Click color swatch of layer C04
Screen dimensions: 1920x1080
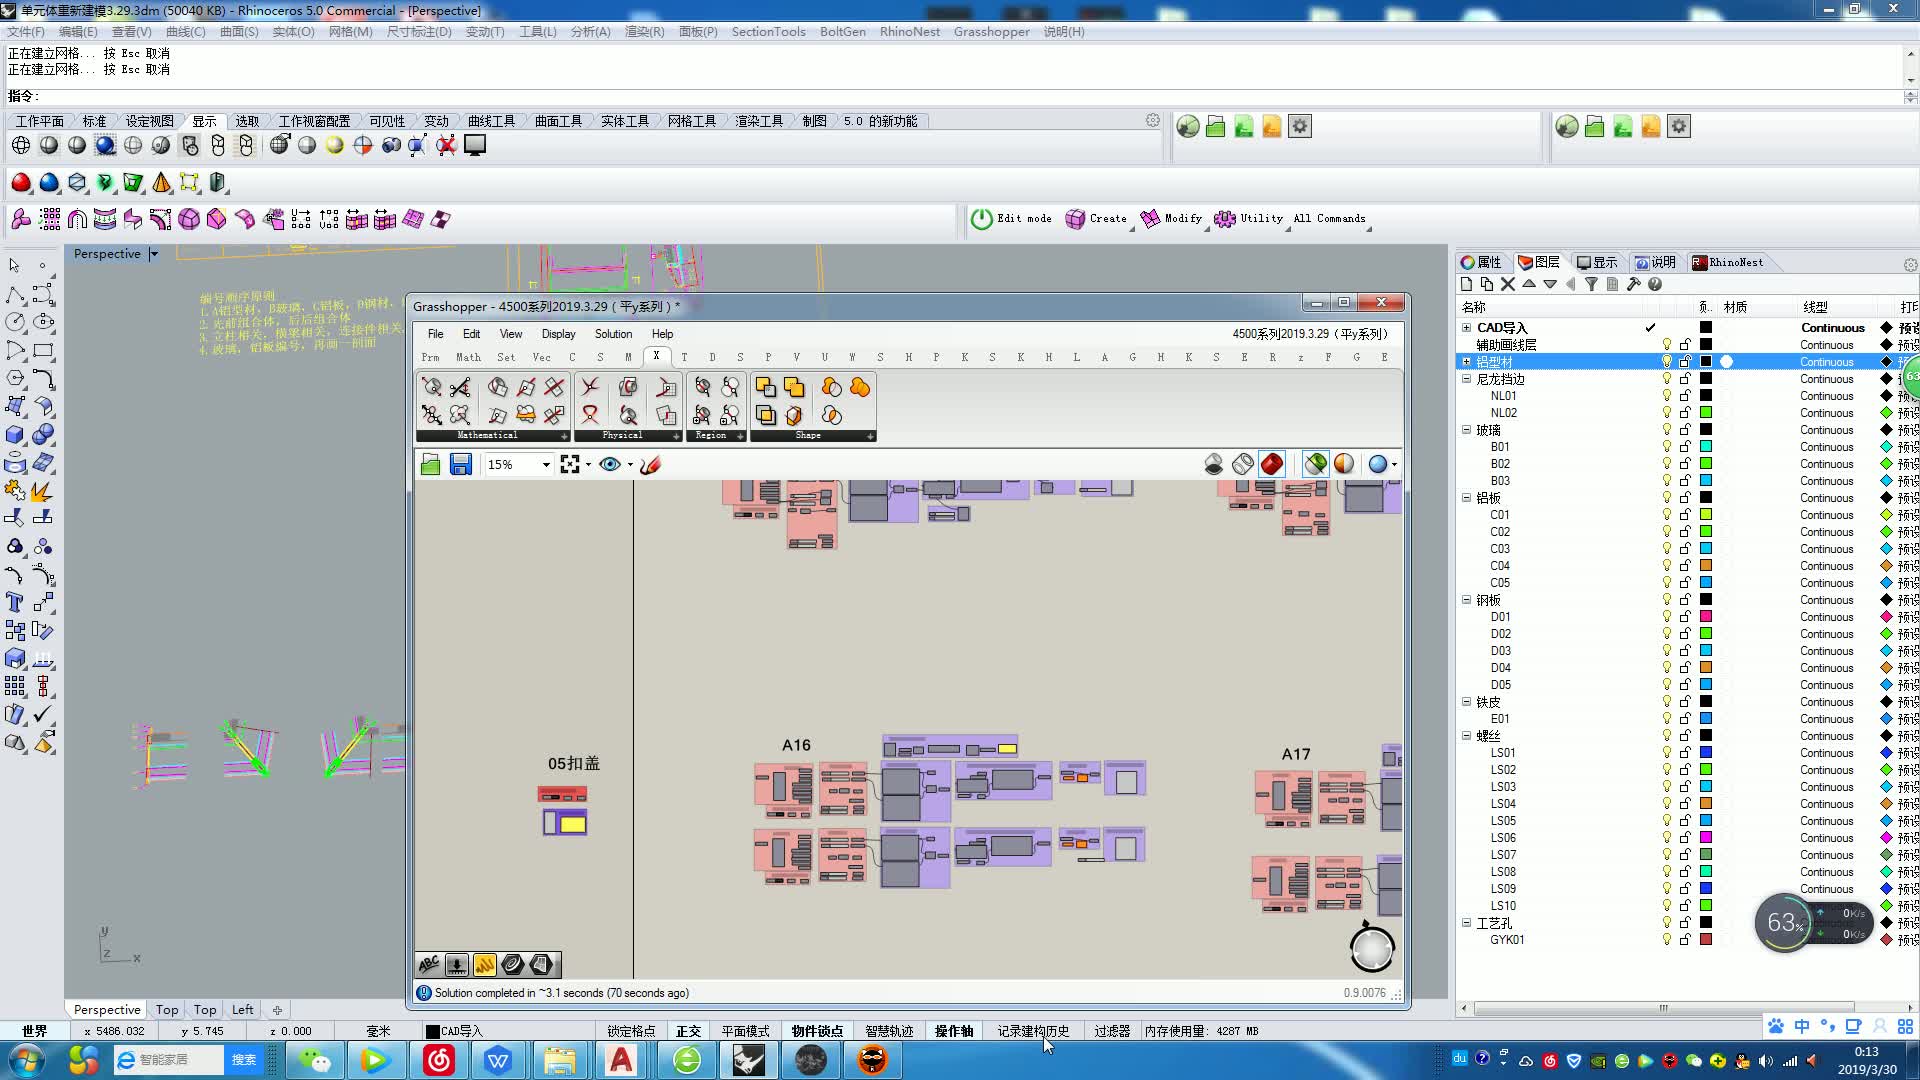pyautogui.click(x=1706, y=566)
